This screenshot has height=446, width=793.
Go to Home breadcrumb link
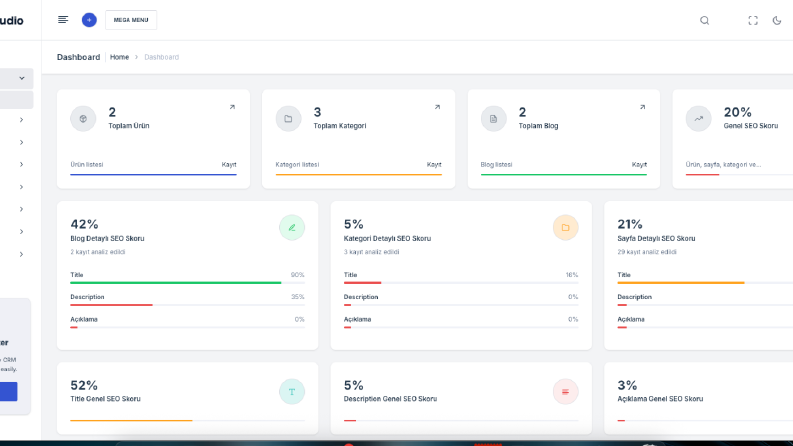(119, 57)
